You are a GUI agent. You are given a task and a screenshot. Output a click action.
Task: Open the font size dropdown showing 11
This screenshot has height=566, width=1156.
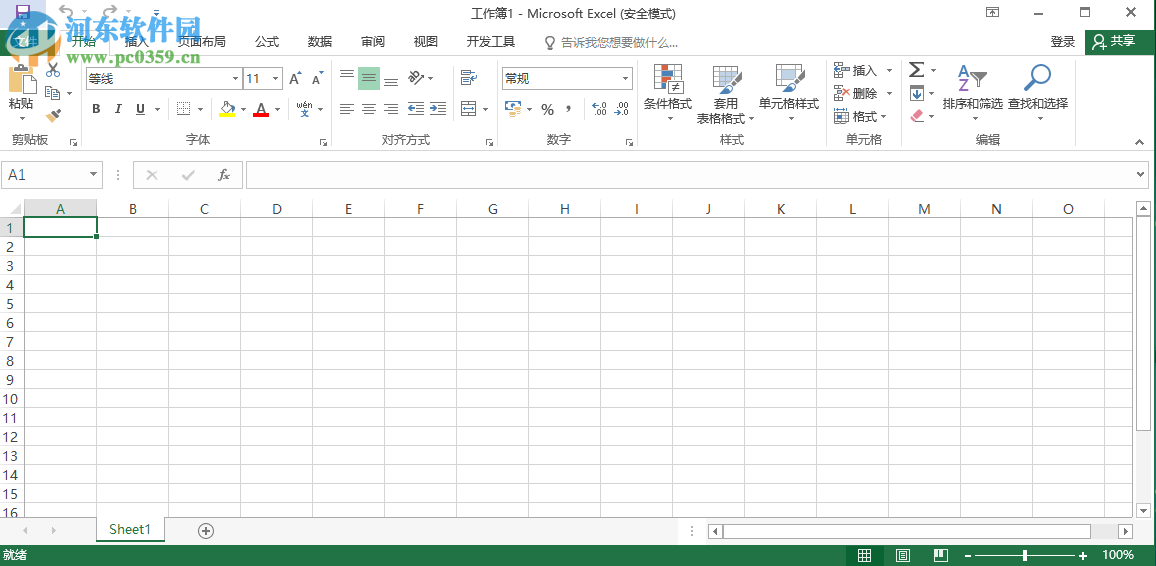(276, 78)
